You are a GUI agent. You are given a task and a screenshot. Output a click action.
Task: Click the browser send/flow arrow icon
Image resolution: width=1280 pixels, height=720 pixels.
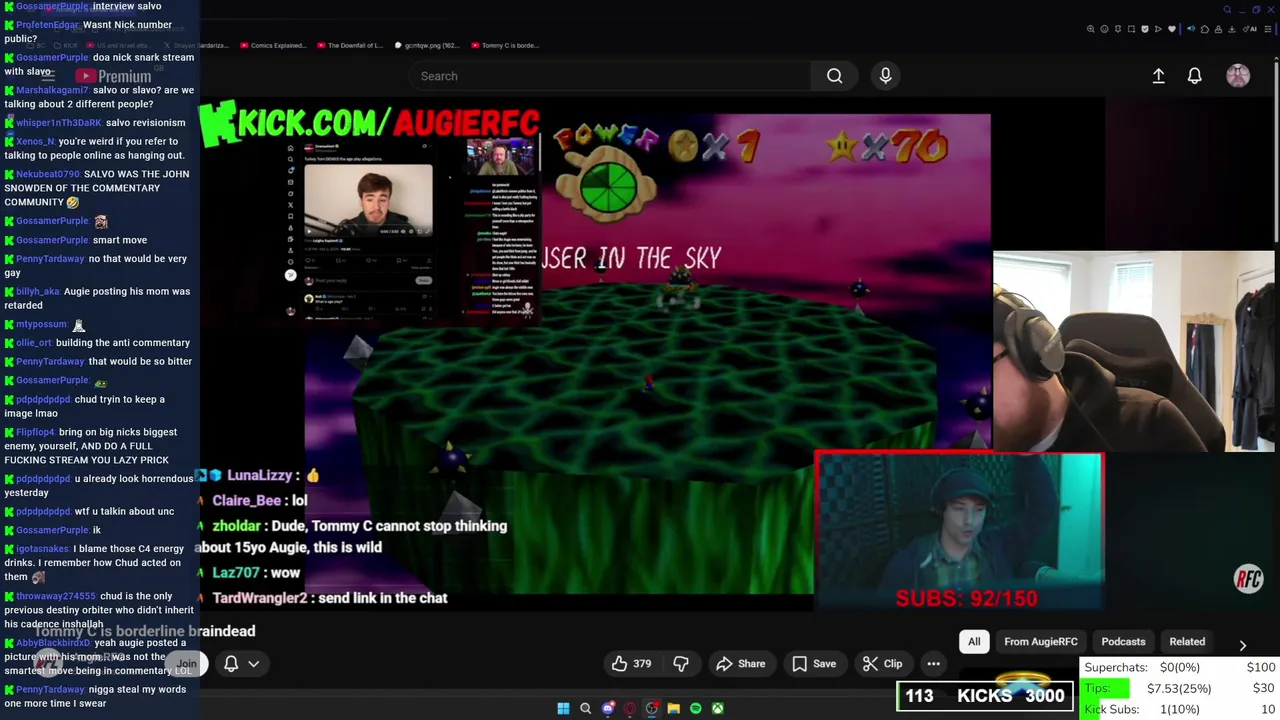(x=1158, y=29)
